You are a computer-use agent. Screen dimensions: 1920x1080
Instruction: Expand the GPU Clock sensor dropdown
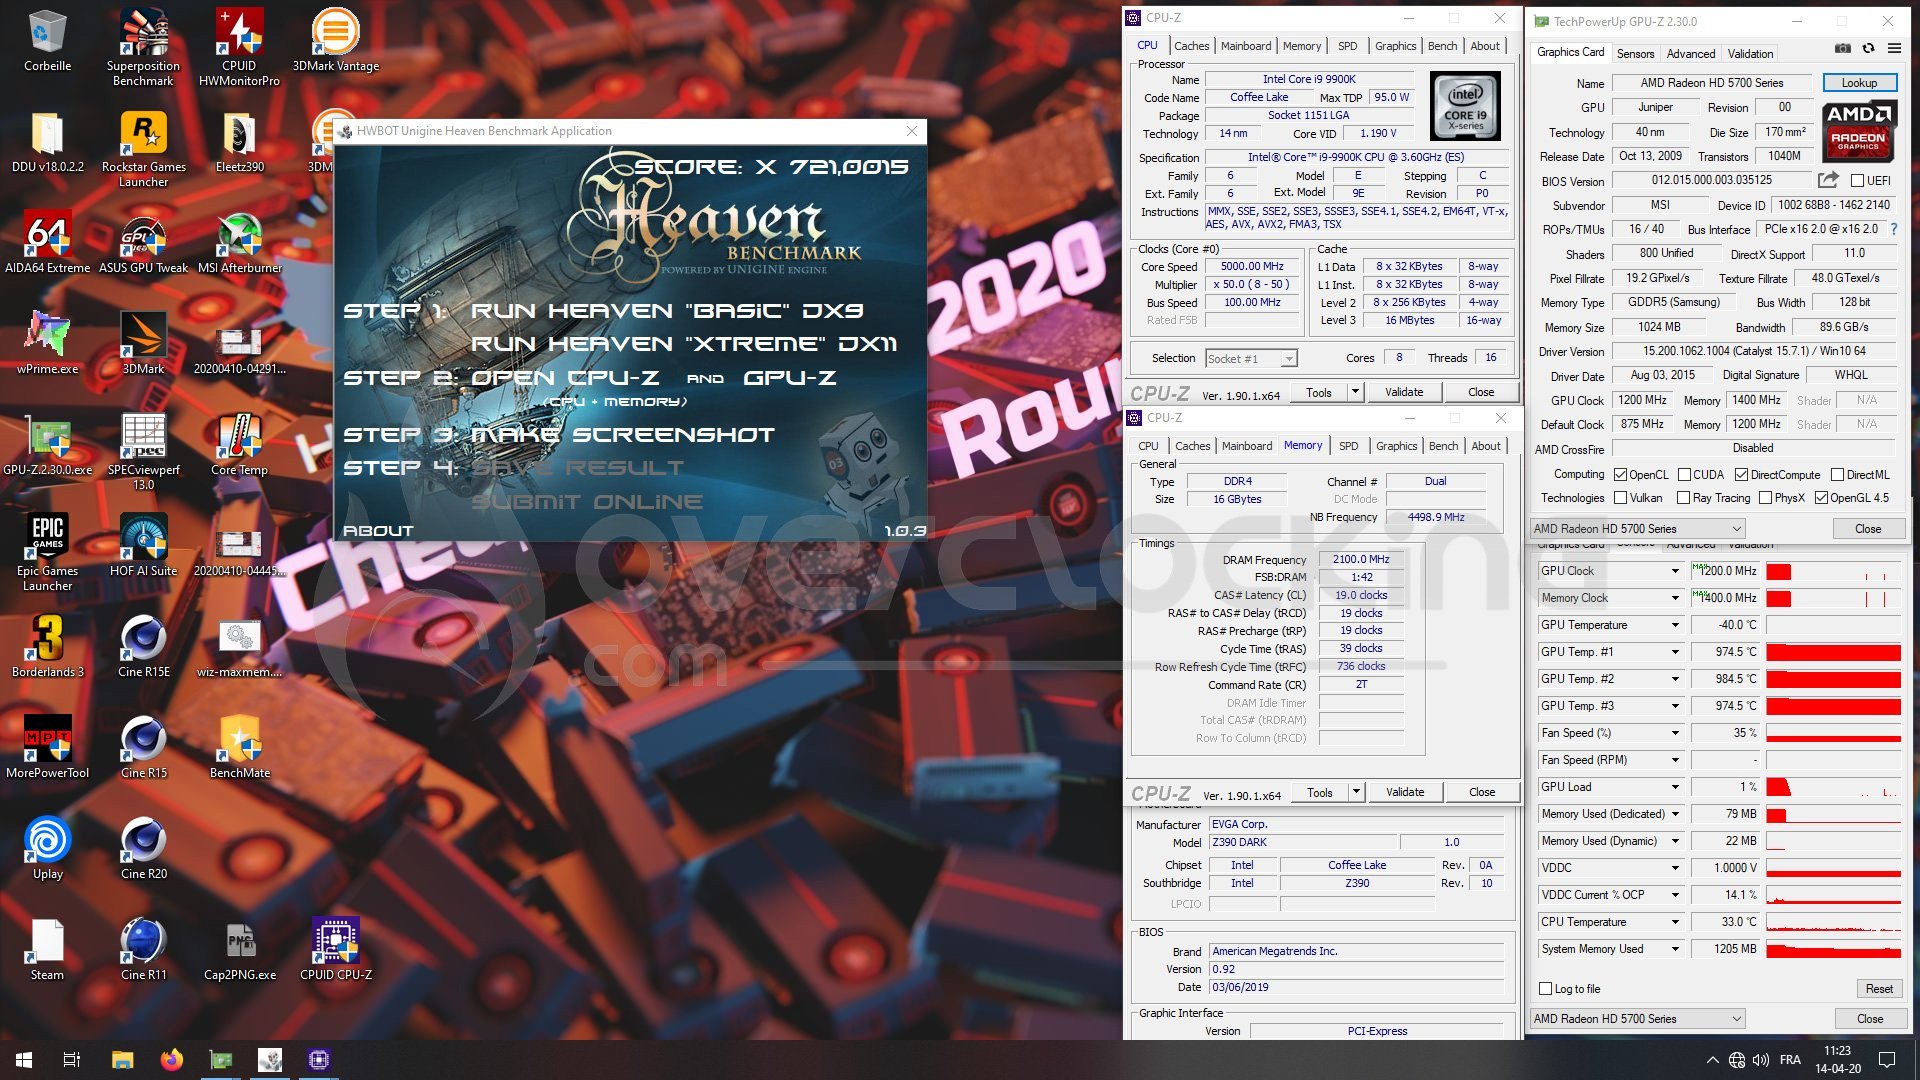[1675, 571]
